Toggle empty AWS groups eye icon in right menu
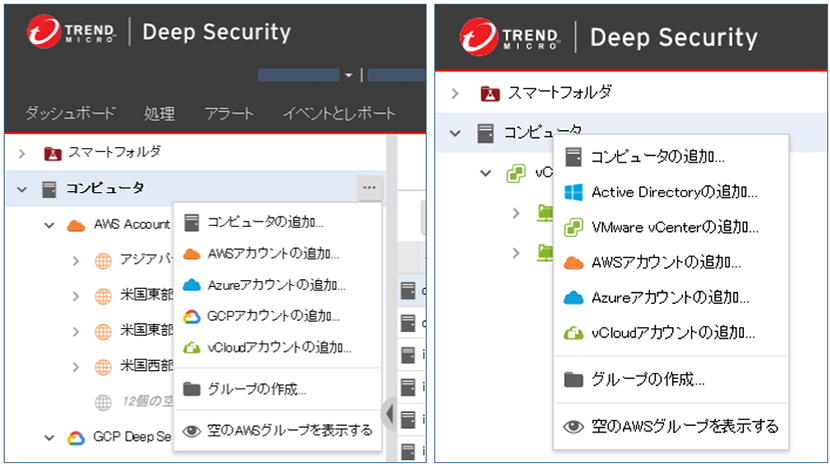830x464 pixels. tap(573, 426)
